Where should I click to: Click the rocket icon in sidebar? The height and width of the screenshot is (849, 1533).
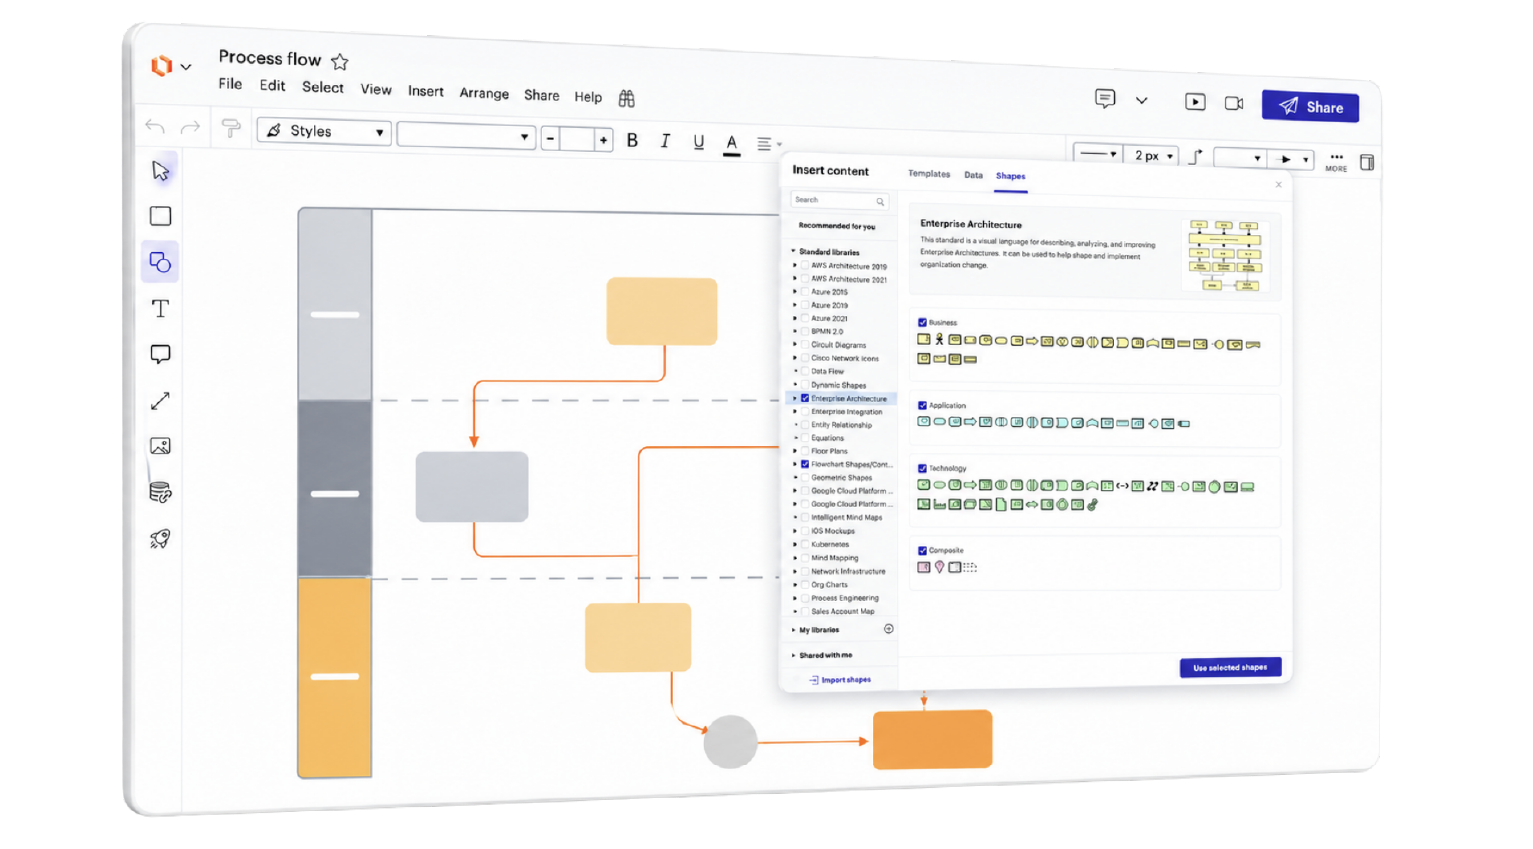coord(160,539)
